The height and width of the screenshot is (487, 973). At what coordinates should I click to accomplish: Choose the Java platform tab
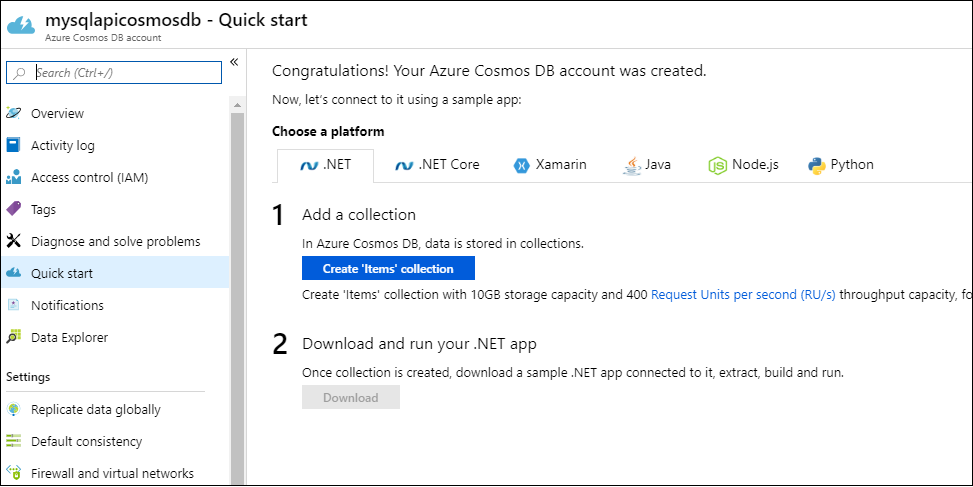[x=646, y=165]
